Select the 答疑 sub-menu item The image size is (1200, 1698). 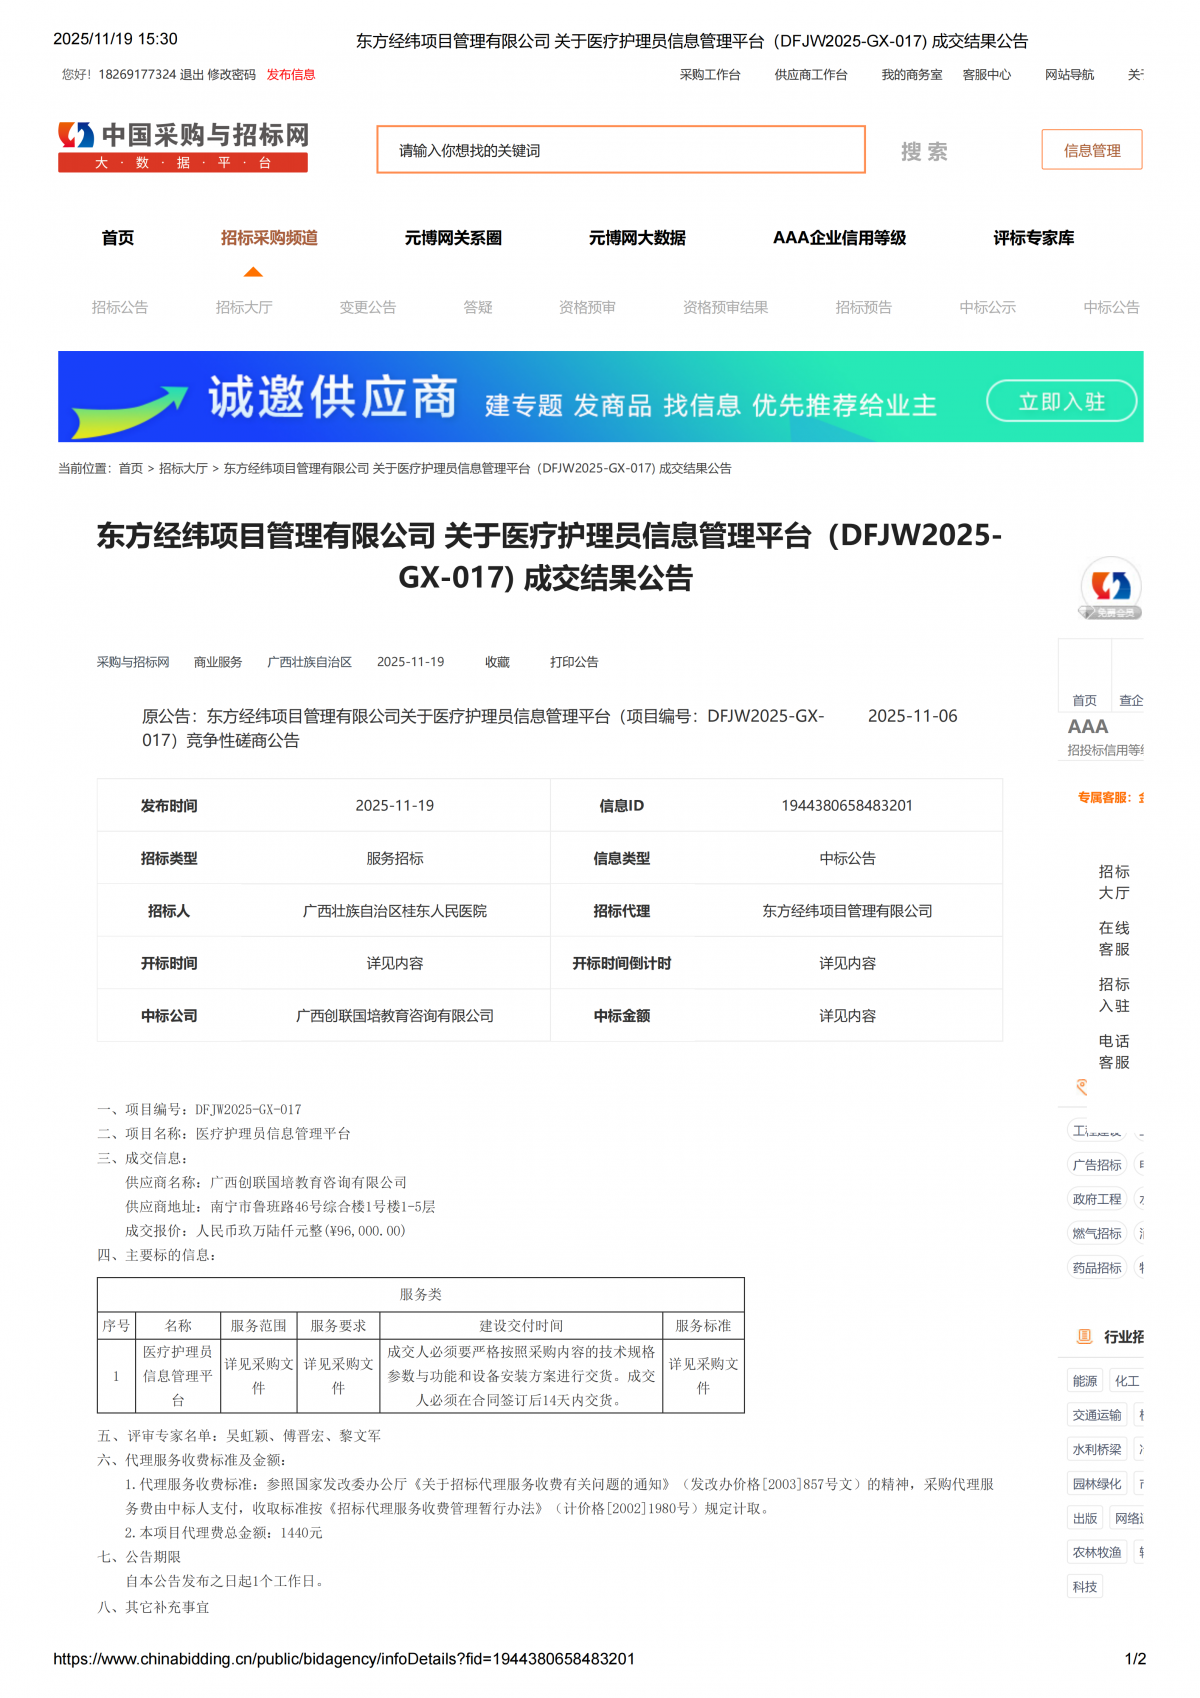pos(478,307)
